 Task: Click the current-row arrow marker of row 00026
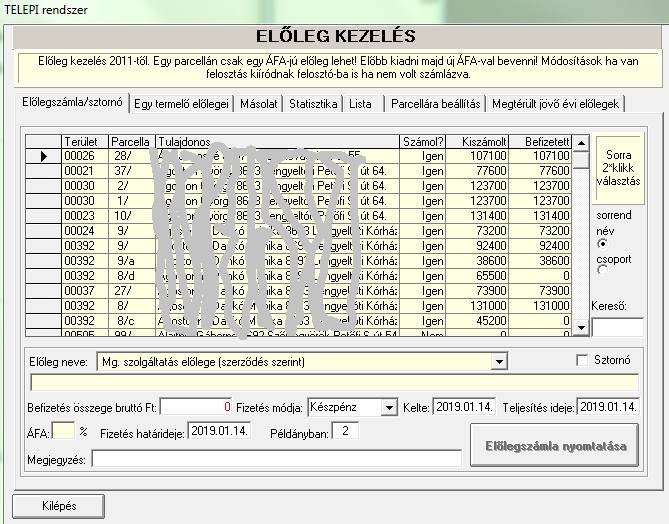click(44, 156)
